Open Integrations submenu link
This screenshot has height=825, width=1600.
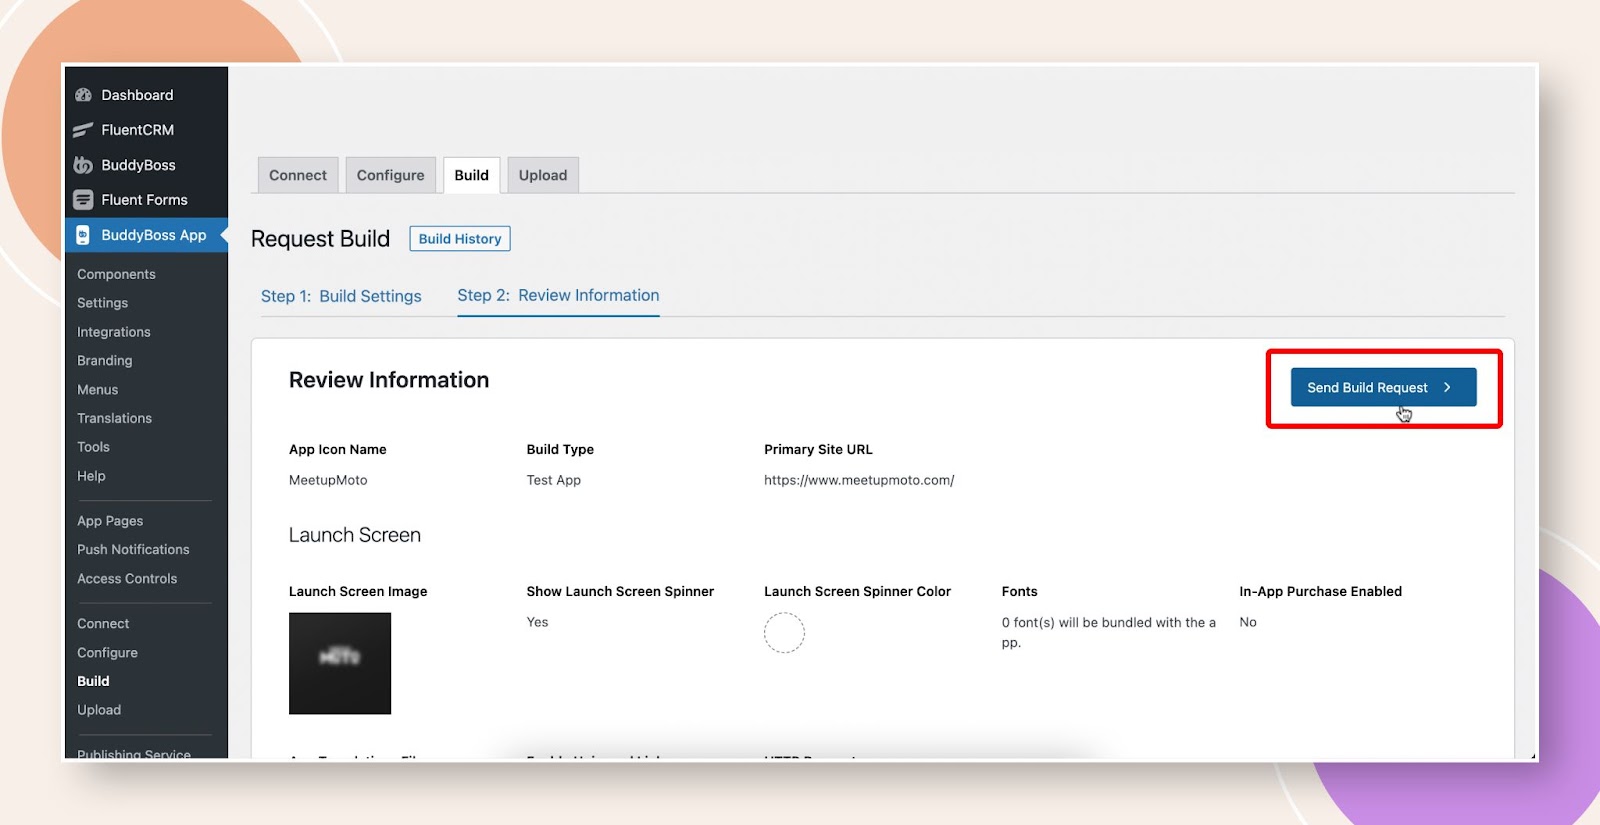coord(114,332)
